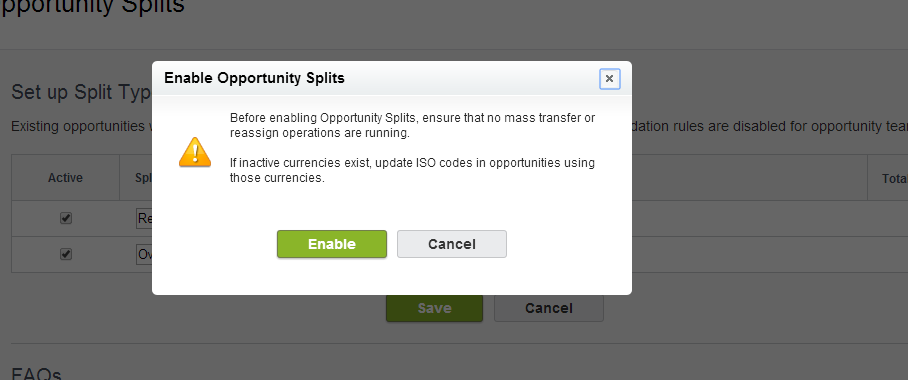Click the Cancel button next to Save
The image size is (908, 380).
548,308
